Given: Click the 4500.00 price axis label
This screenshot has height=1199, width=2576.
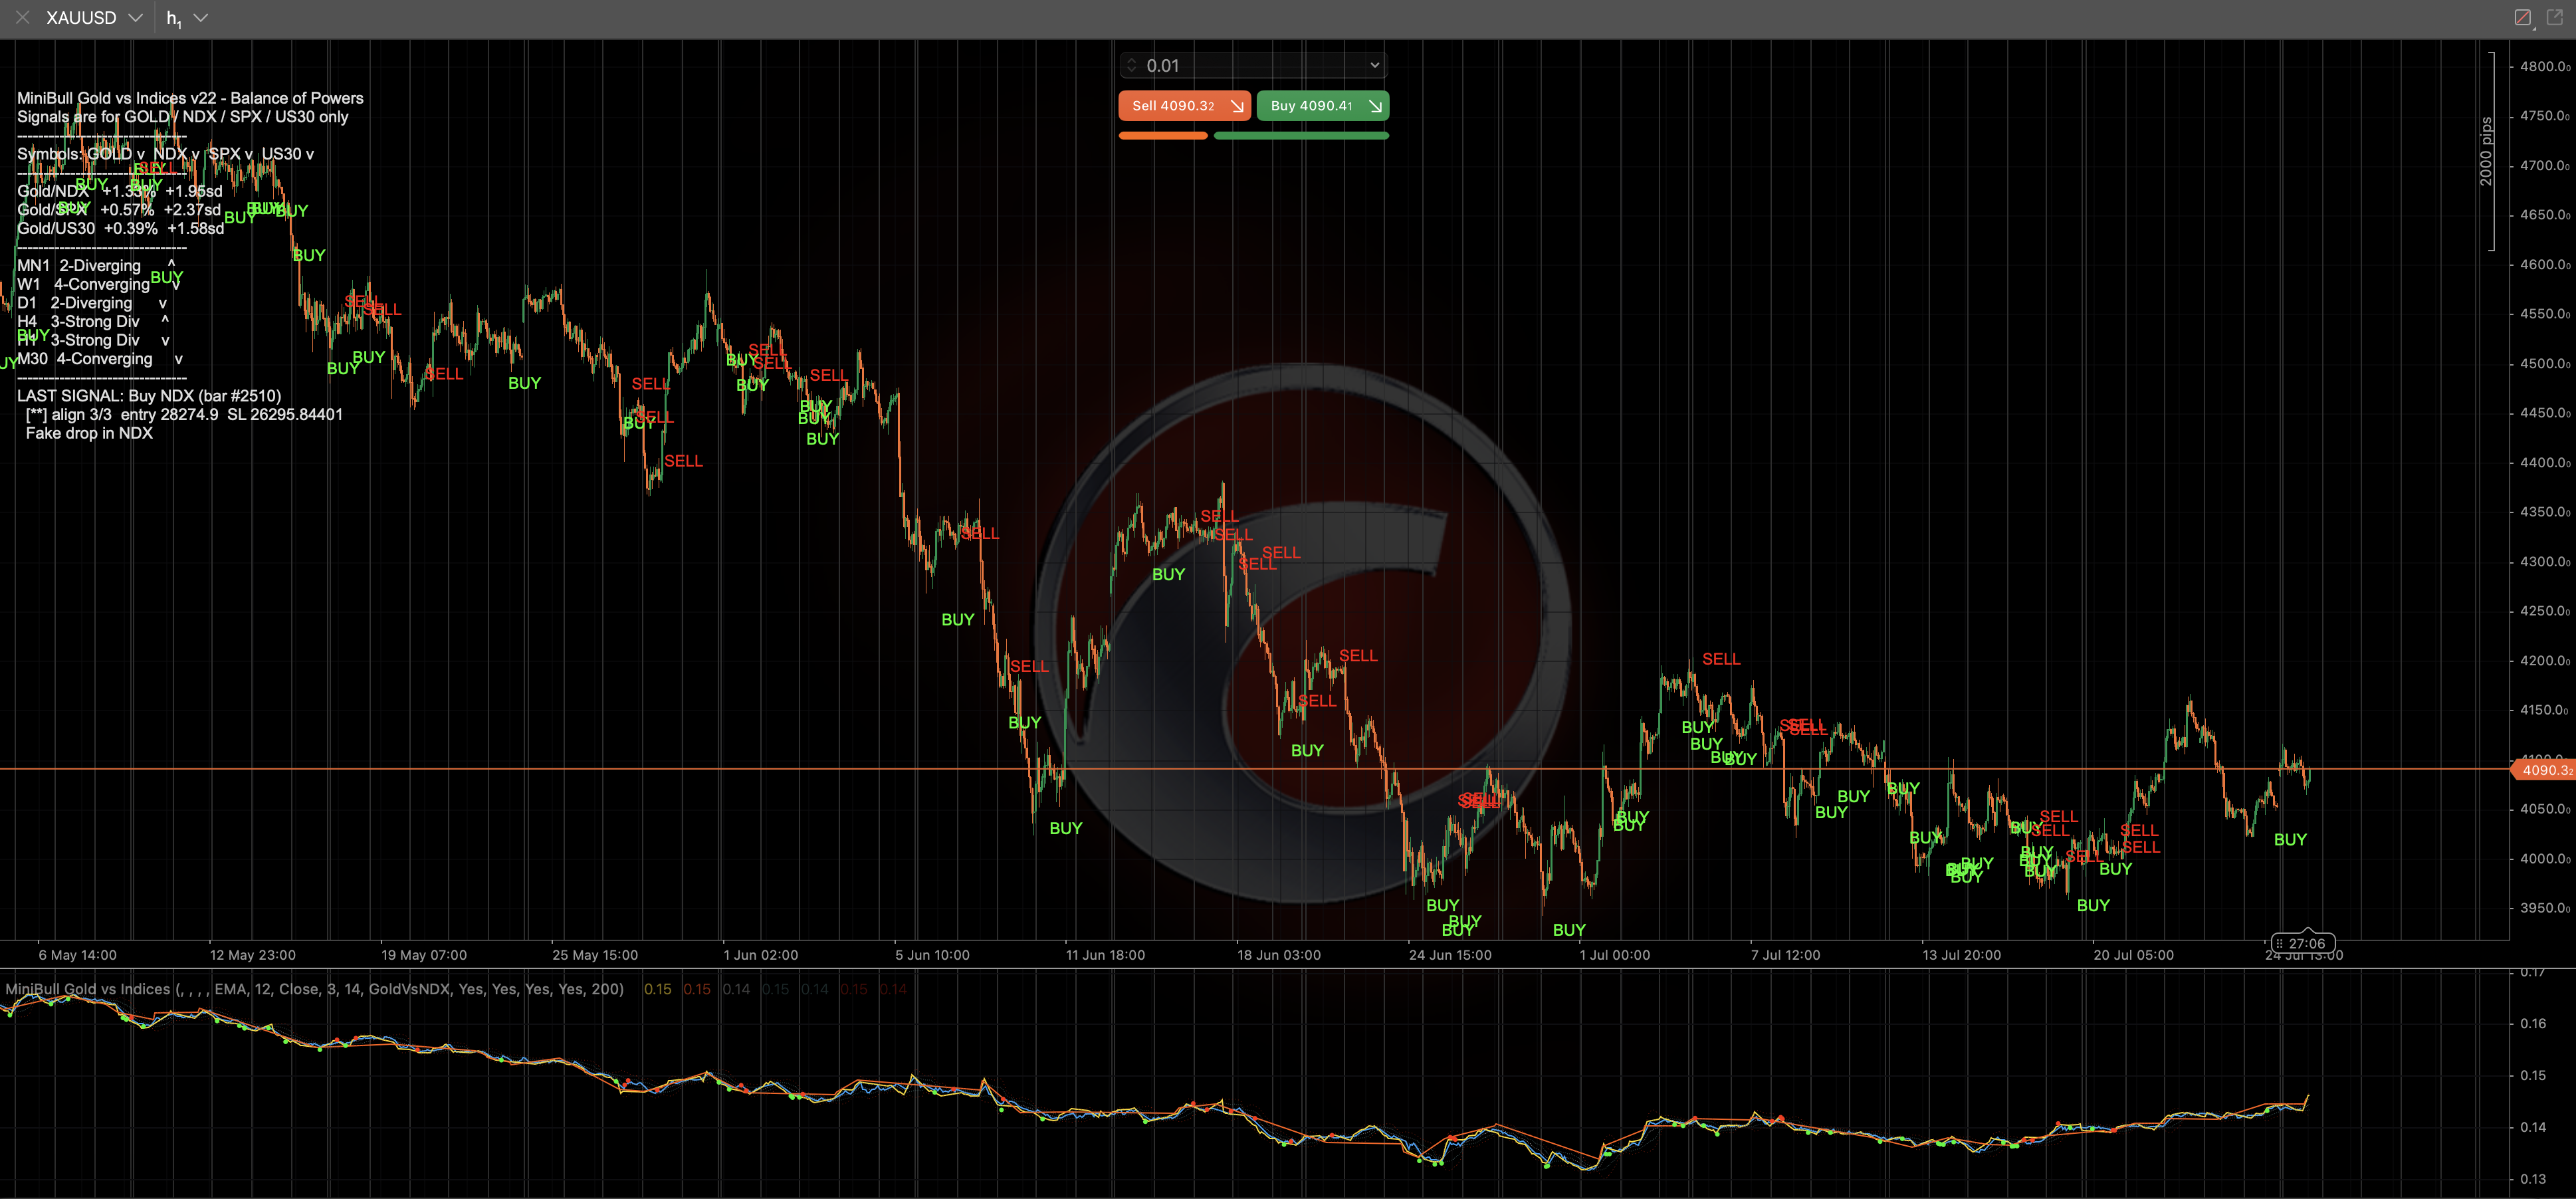Looking at the screenshot, I should 2544,364.
